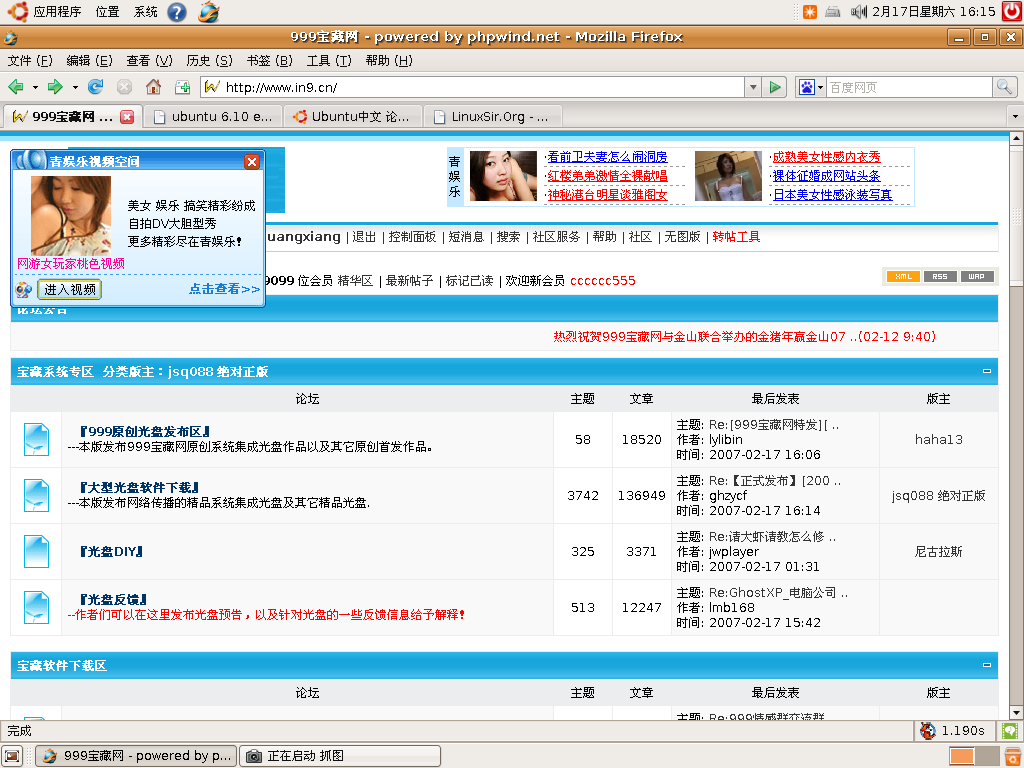This screenshot has width=1024, height=768.
Task: Open red announcement about 金猪年赢金山07
Action: point(744,336)
